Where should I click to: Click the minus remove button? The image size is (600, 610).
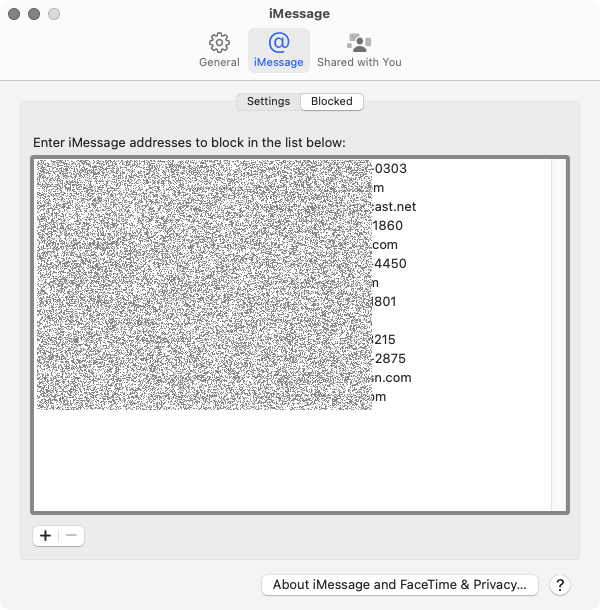(71, 536)
